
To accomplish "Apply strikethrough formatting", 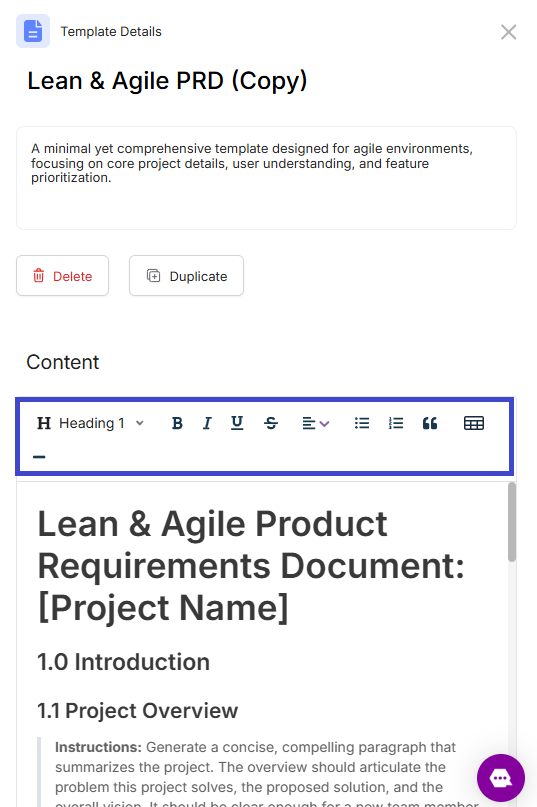I will click(x=271, y=423).
